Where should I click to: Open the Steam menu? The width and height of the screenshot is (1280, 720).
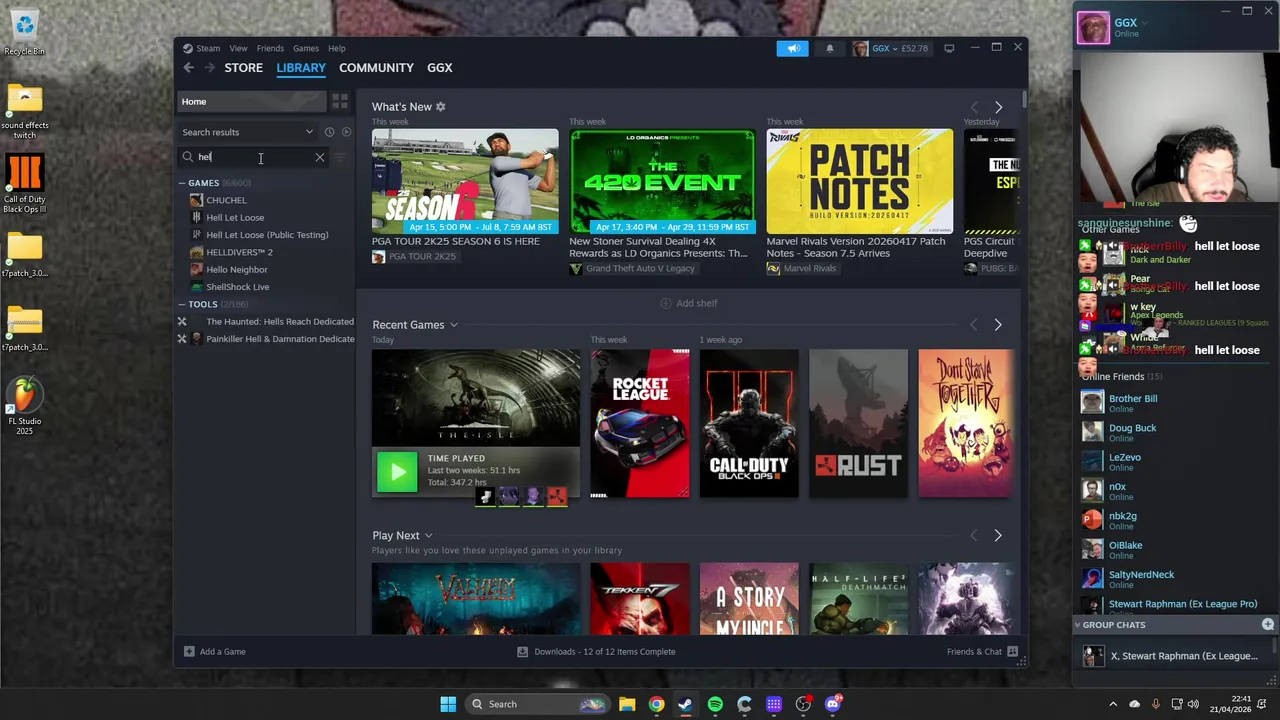[208, 48]
